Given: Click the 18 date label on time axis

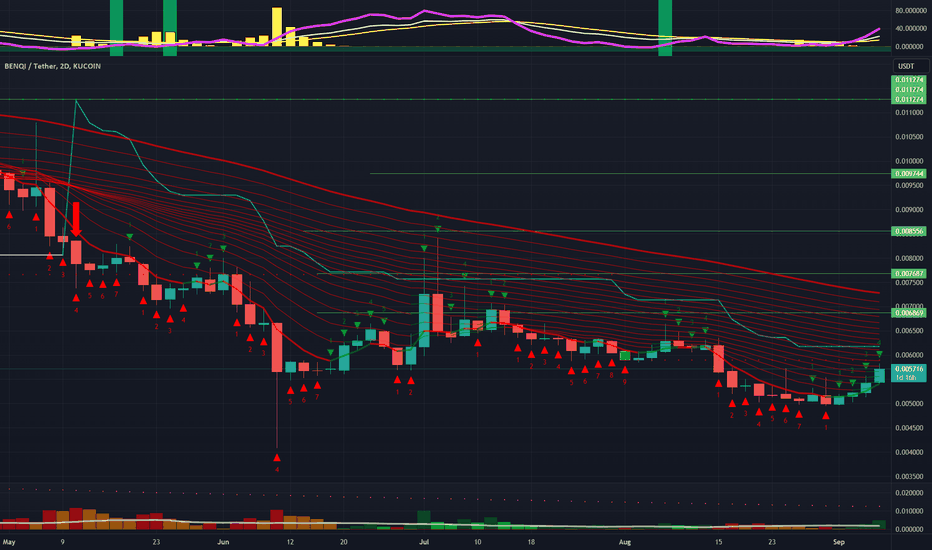Looking at the screenshot, I should click(531, 542).
